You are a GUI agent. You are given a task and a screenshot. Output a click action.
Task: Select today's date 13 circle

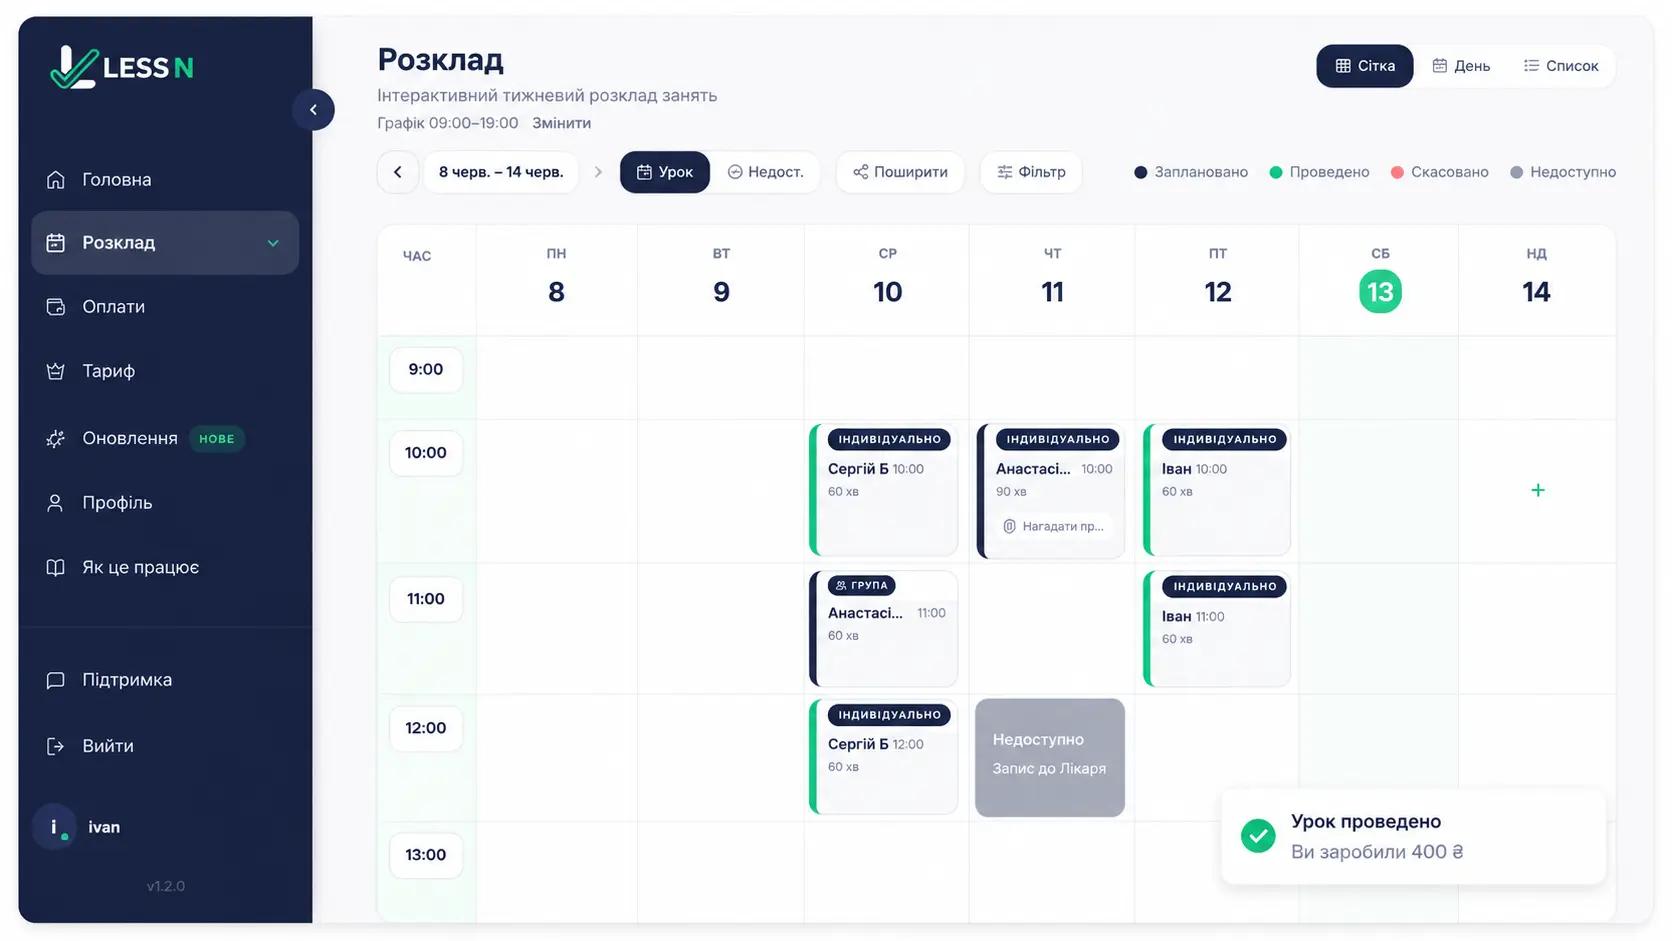[1380, 292]
